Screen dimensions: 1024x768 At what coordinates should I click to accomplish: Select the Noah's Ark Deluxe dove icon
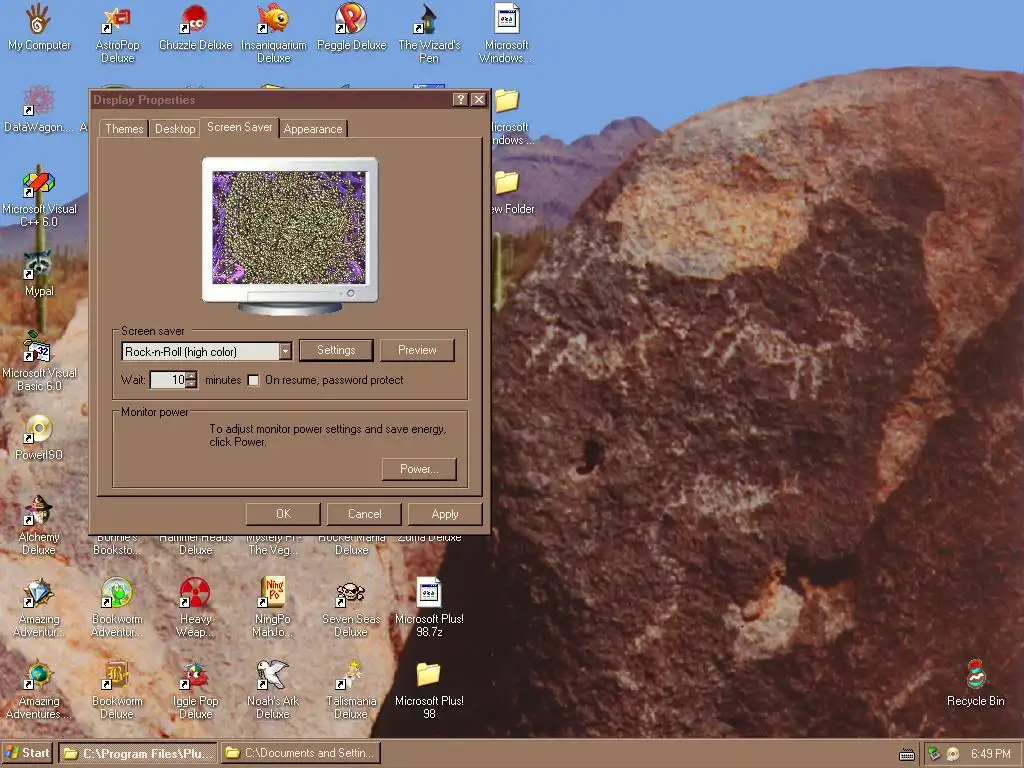click(273, 675)
